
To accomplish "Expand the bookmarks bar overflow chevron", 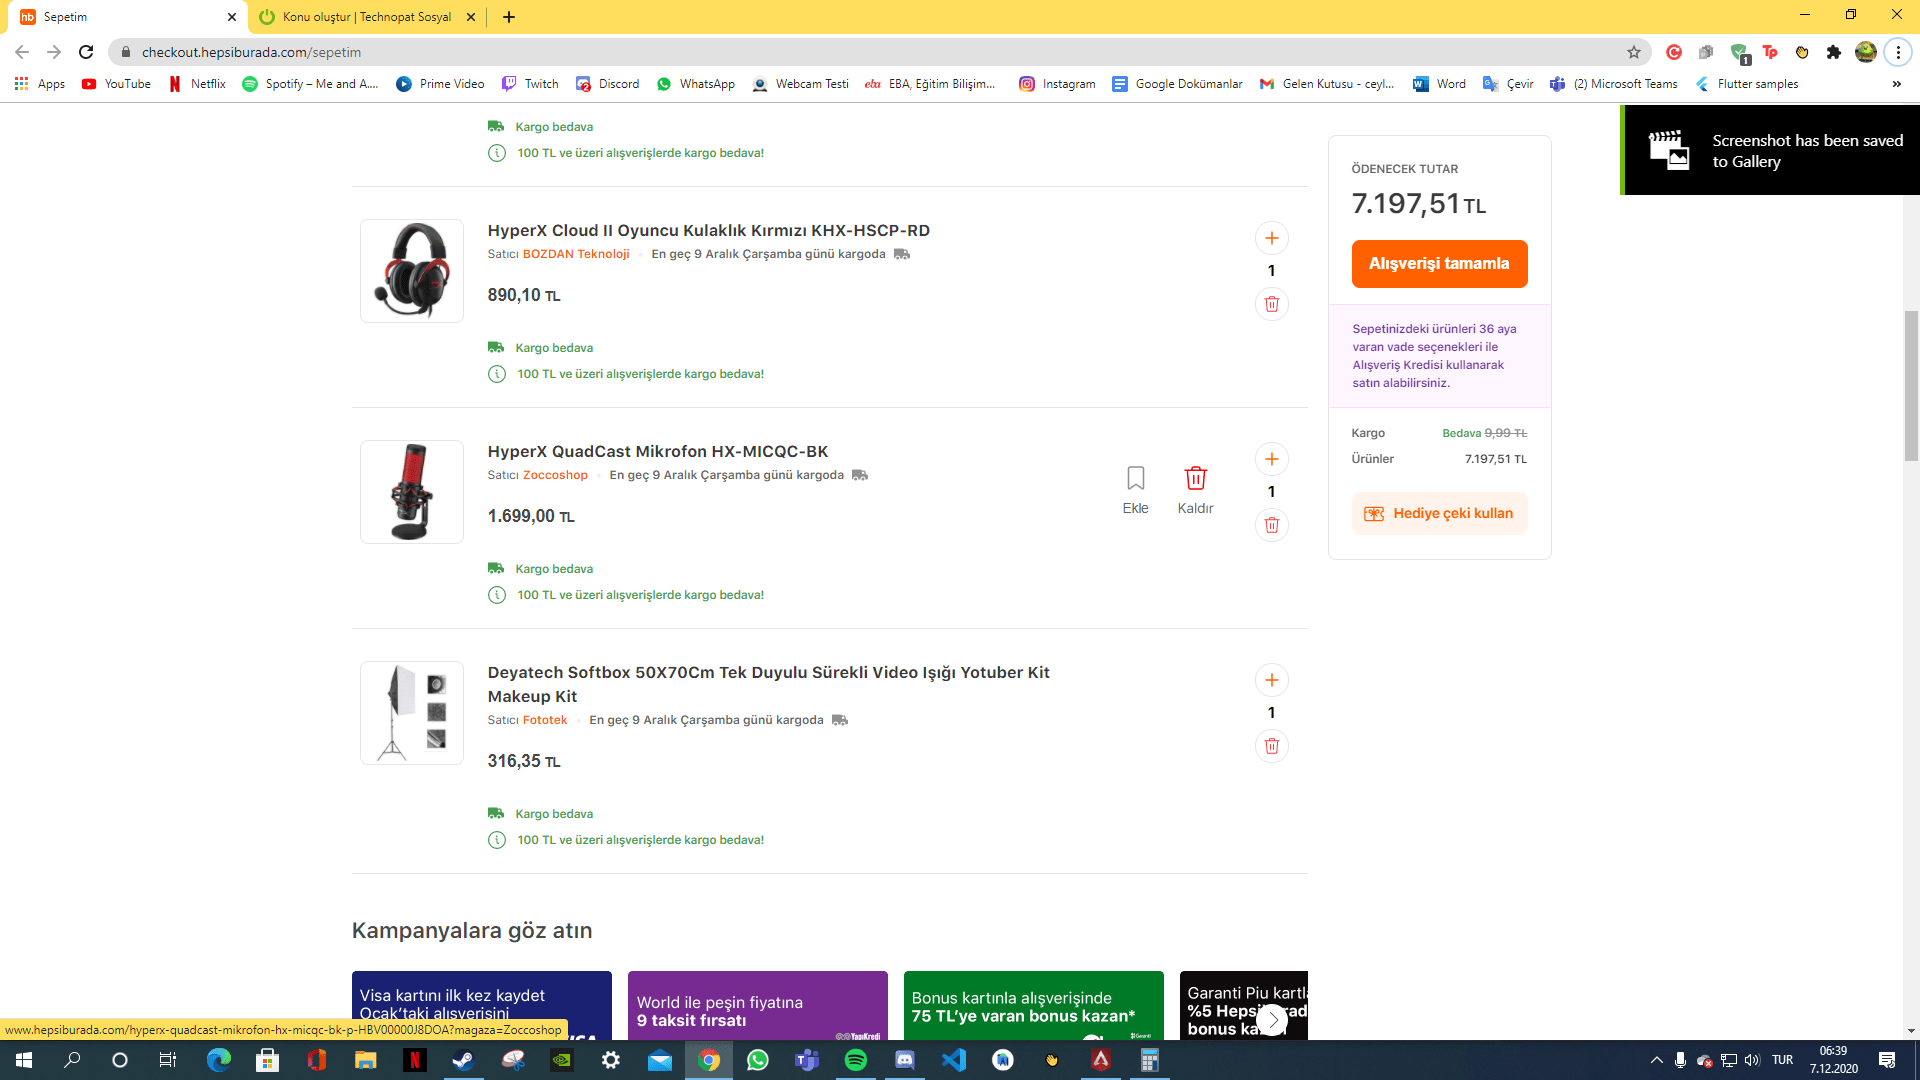I will (x=1896, y=84).
